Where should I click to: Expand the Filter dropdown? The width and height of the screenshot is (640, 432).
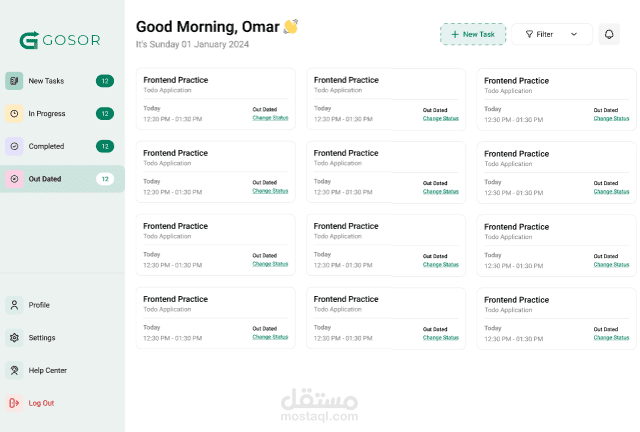point(551,34)
